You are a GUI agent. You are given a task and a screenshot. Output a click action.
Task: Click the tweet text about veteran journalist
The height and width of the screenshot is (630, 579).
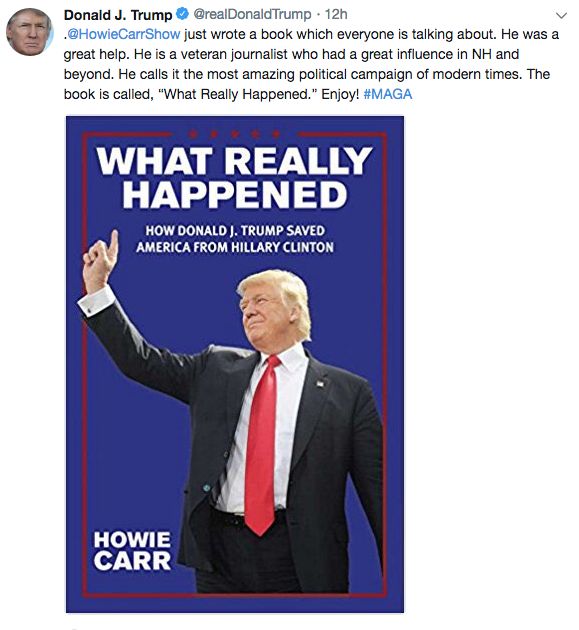(x=291, y=54)
